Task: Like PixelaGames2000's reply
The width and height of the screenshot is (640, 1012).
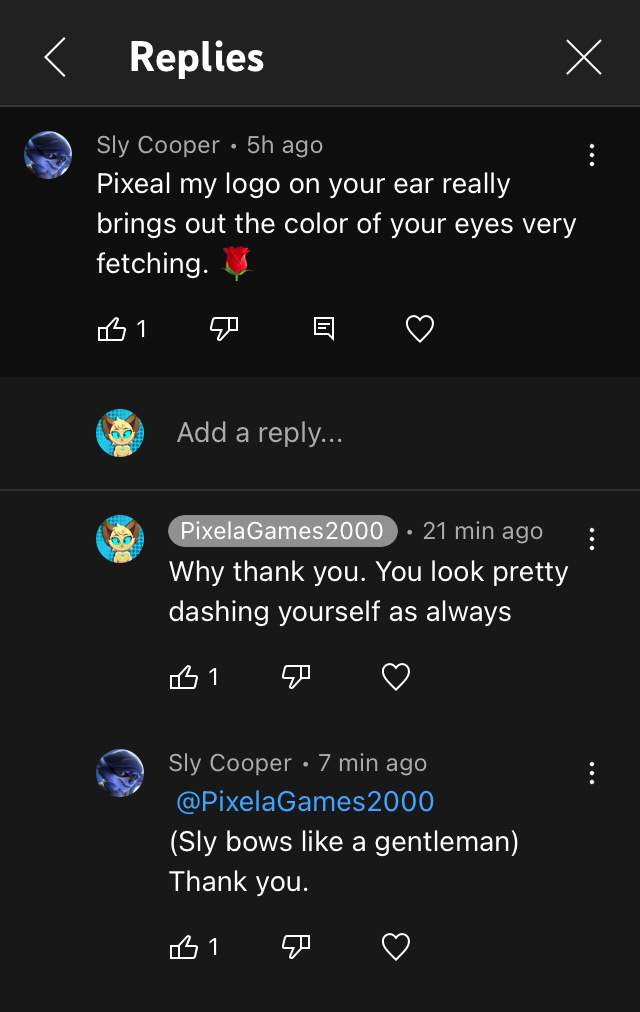Action: point(187,677)
